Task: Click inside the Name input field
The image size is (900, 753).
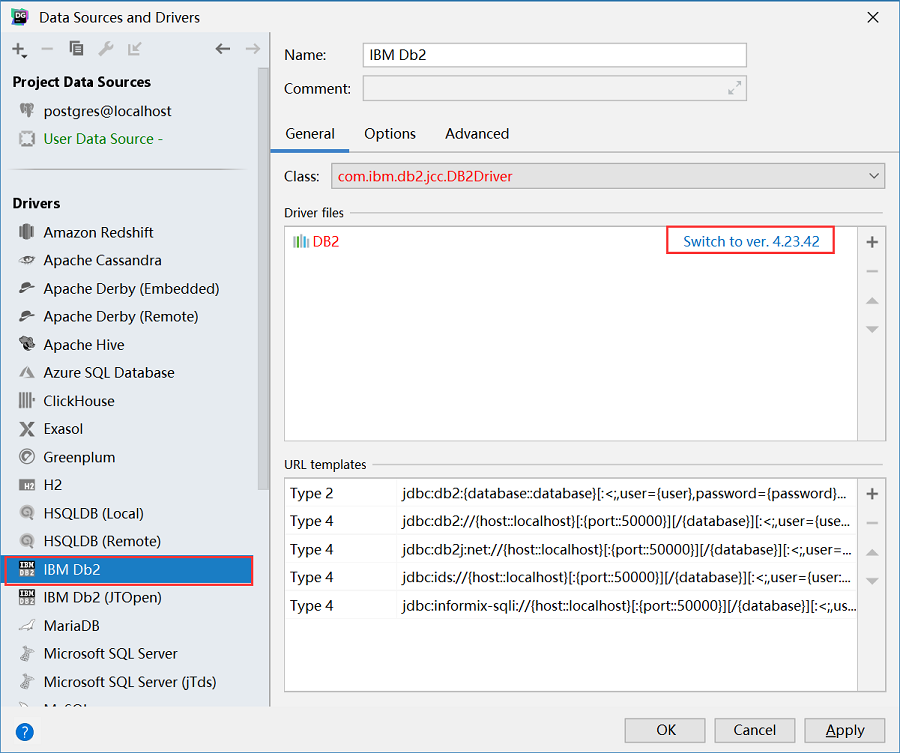Action: coord(553,55)
